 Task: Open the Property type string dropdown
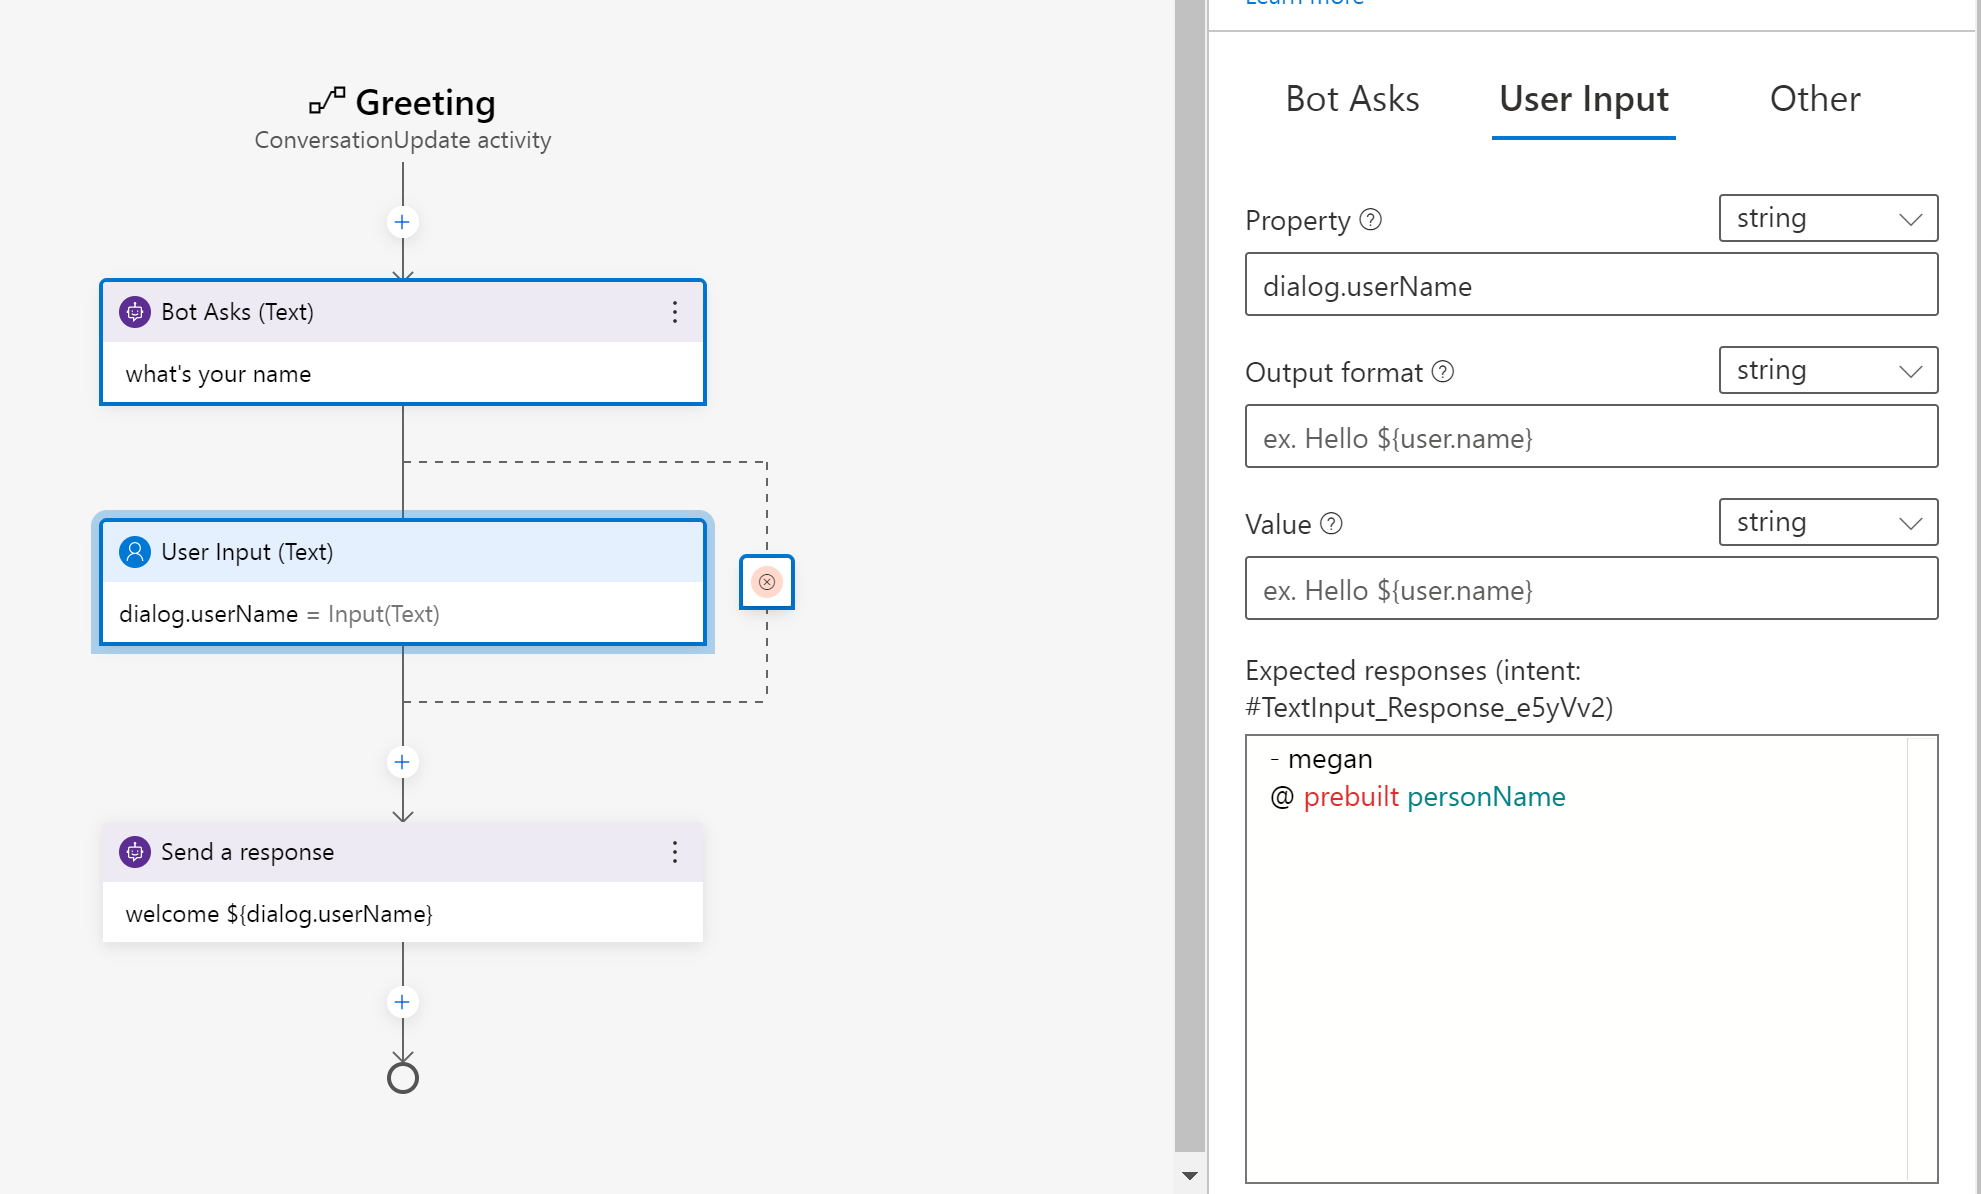click(1827, 218)
